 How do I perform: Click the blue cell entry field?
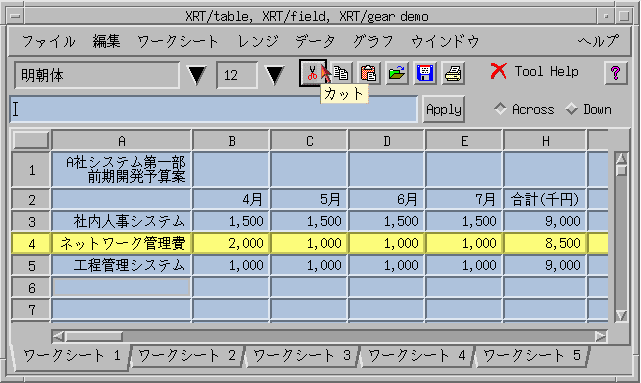(213, 109)
